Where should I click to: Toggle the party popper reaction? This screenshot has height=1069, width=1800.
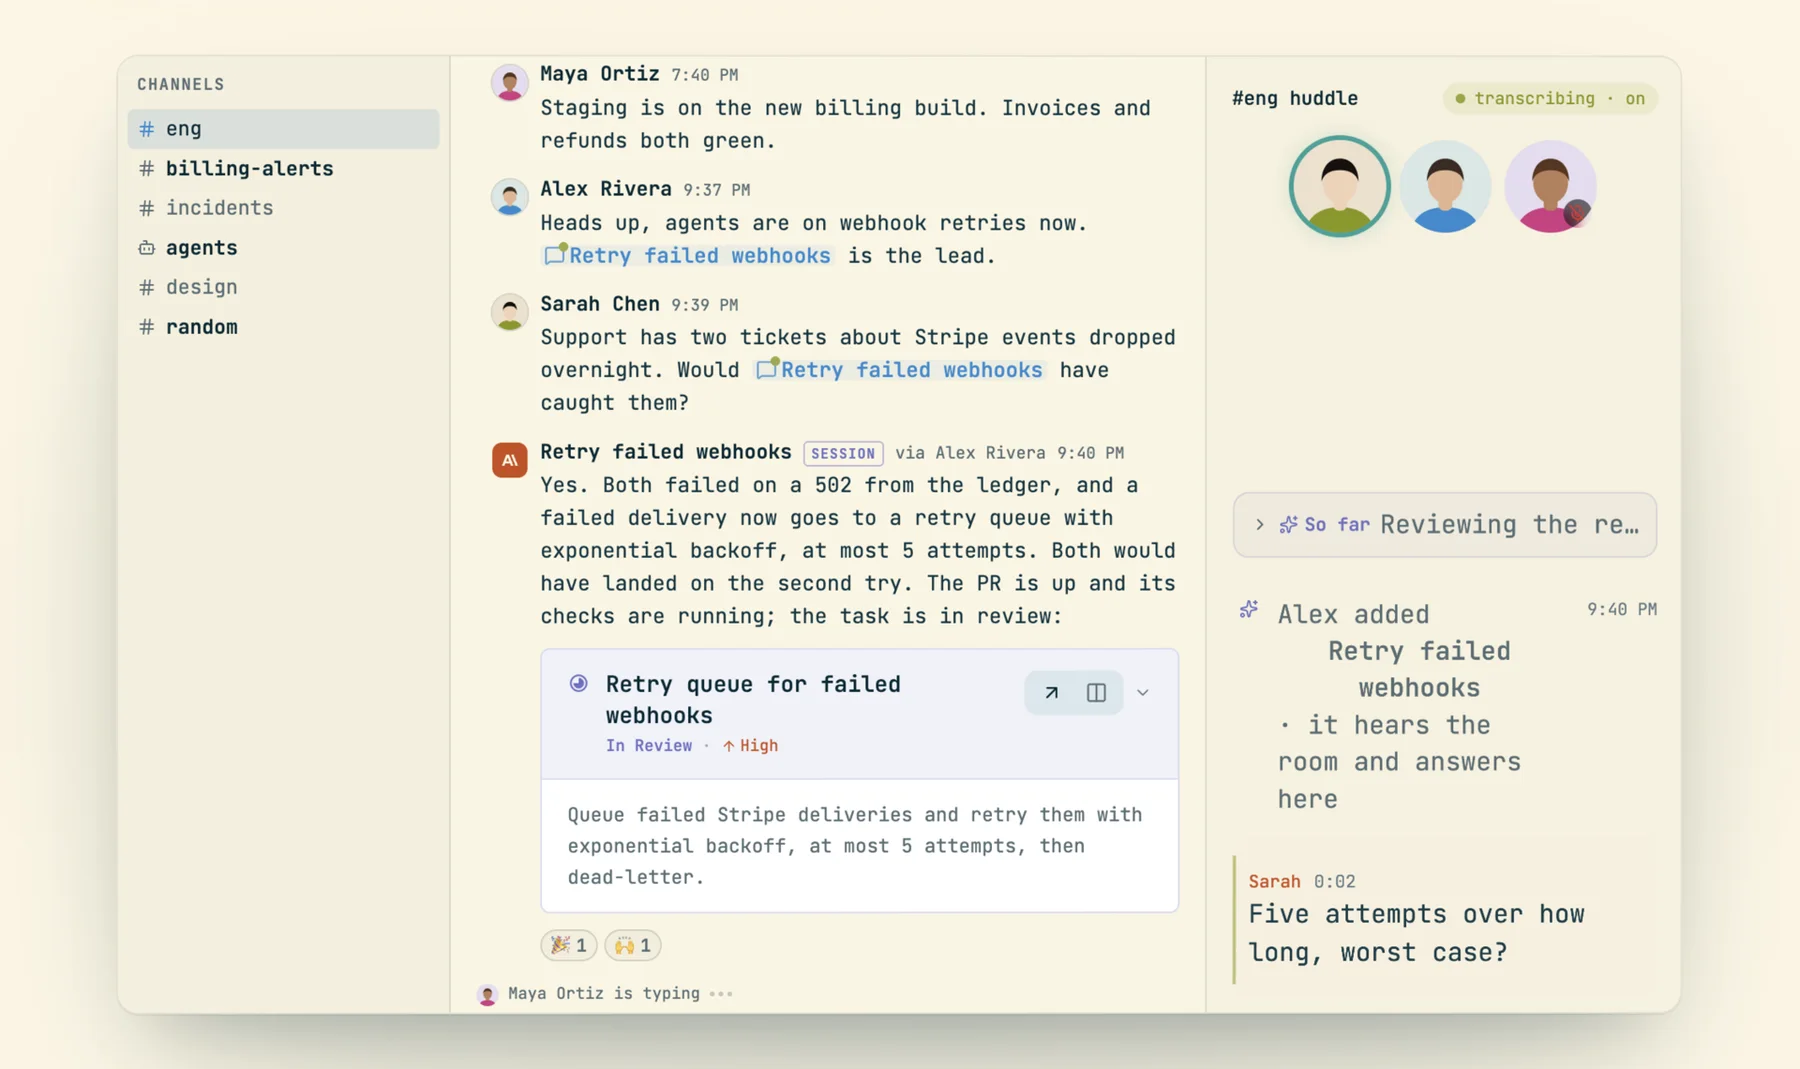point(569,945)
